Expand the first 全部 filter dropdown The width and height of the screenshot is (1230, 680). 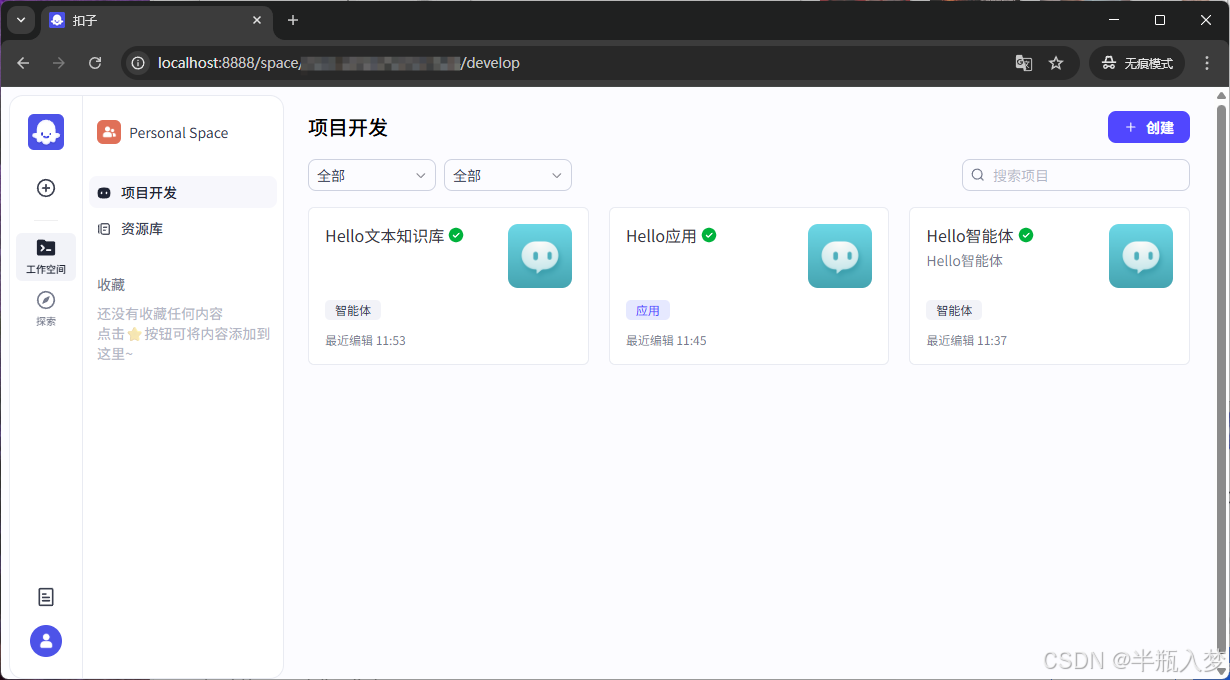(x=371, y=175)
